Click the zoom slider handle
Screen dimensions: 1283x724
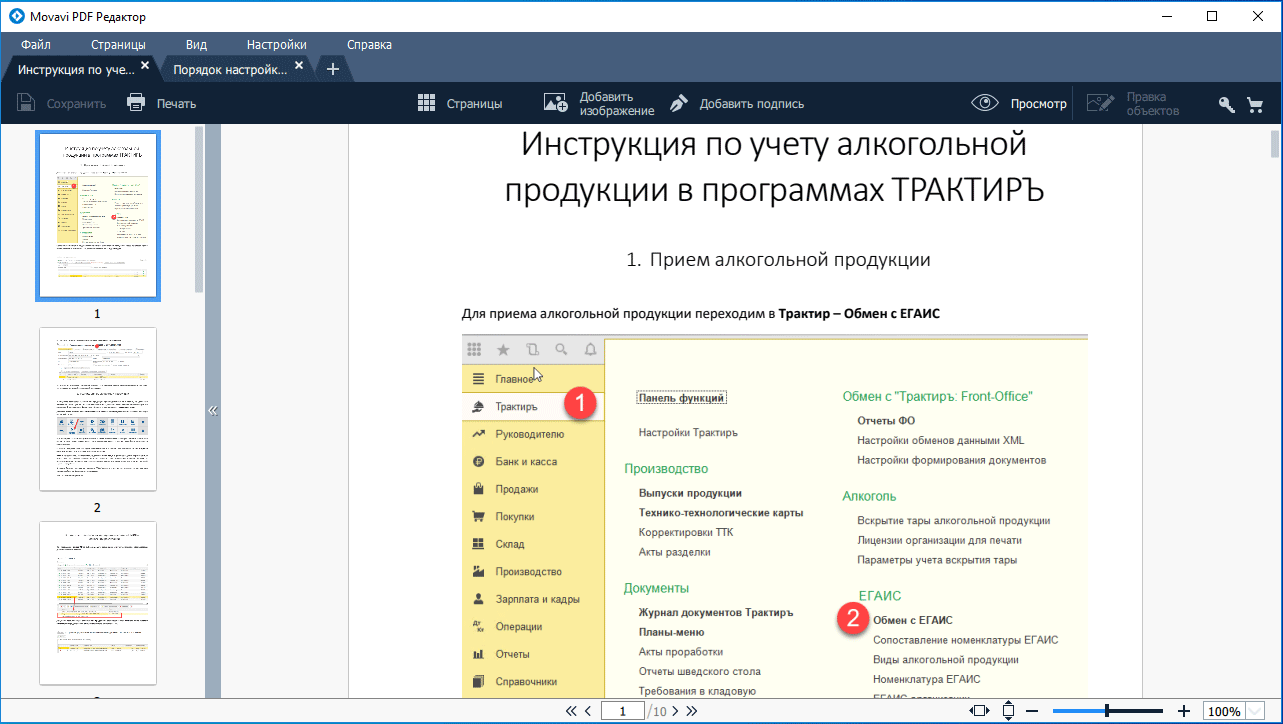1107,711
